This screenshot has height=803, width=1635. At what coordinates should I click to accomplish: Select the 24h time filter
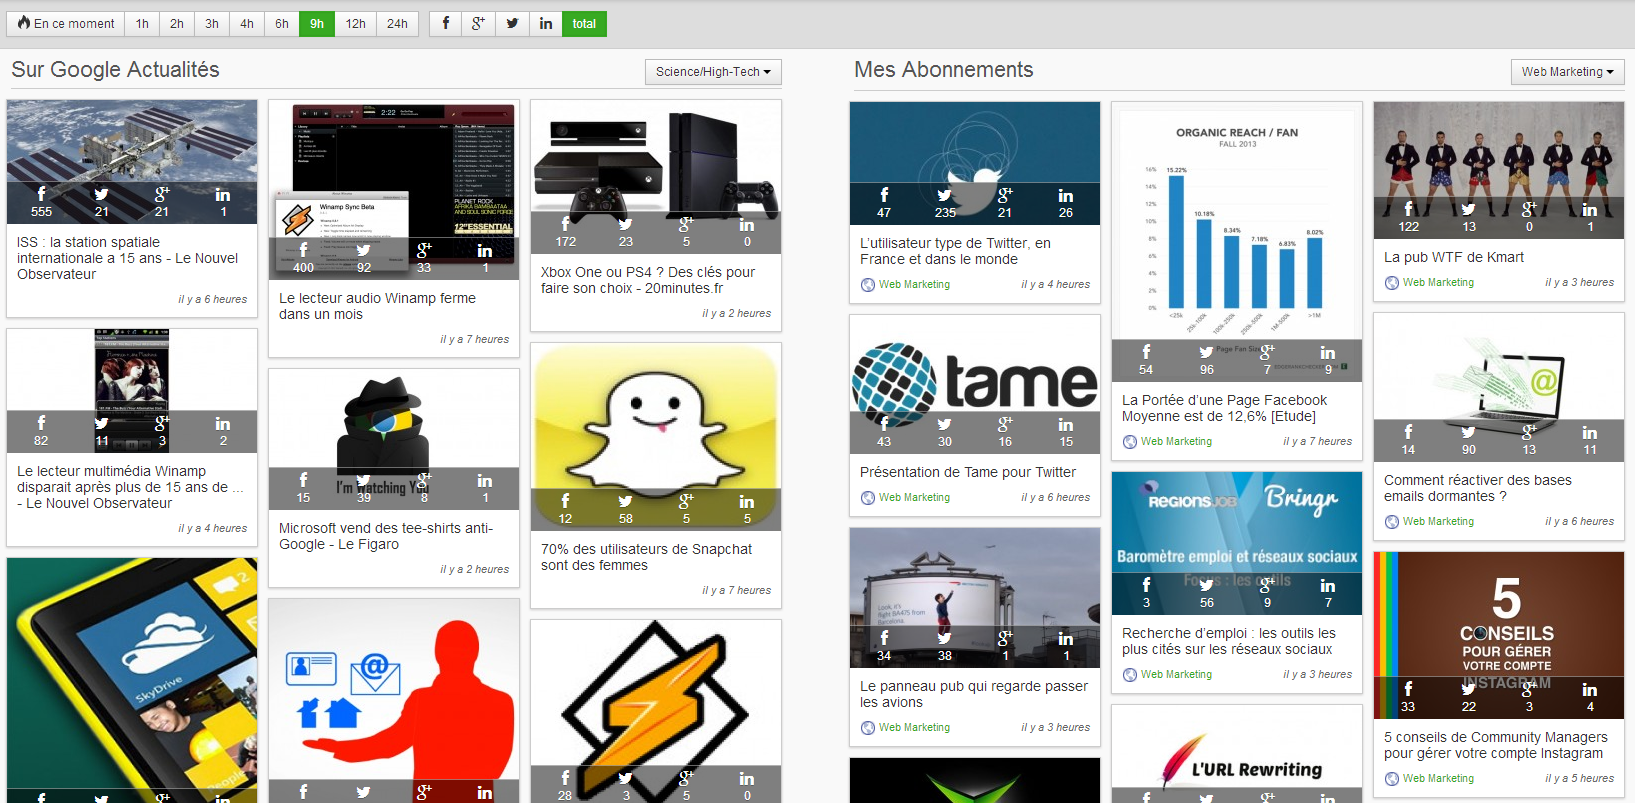397,23
